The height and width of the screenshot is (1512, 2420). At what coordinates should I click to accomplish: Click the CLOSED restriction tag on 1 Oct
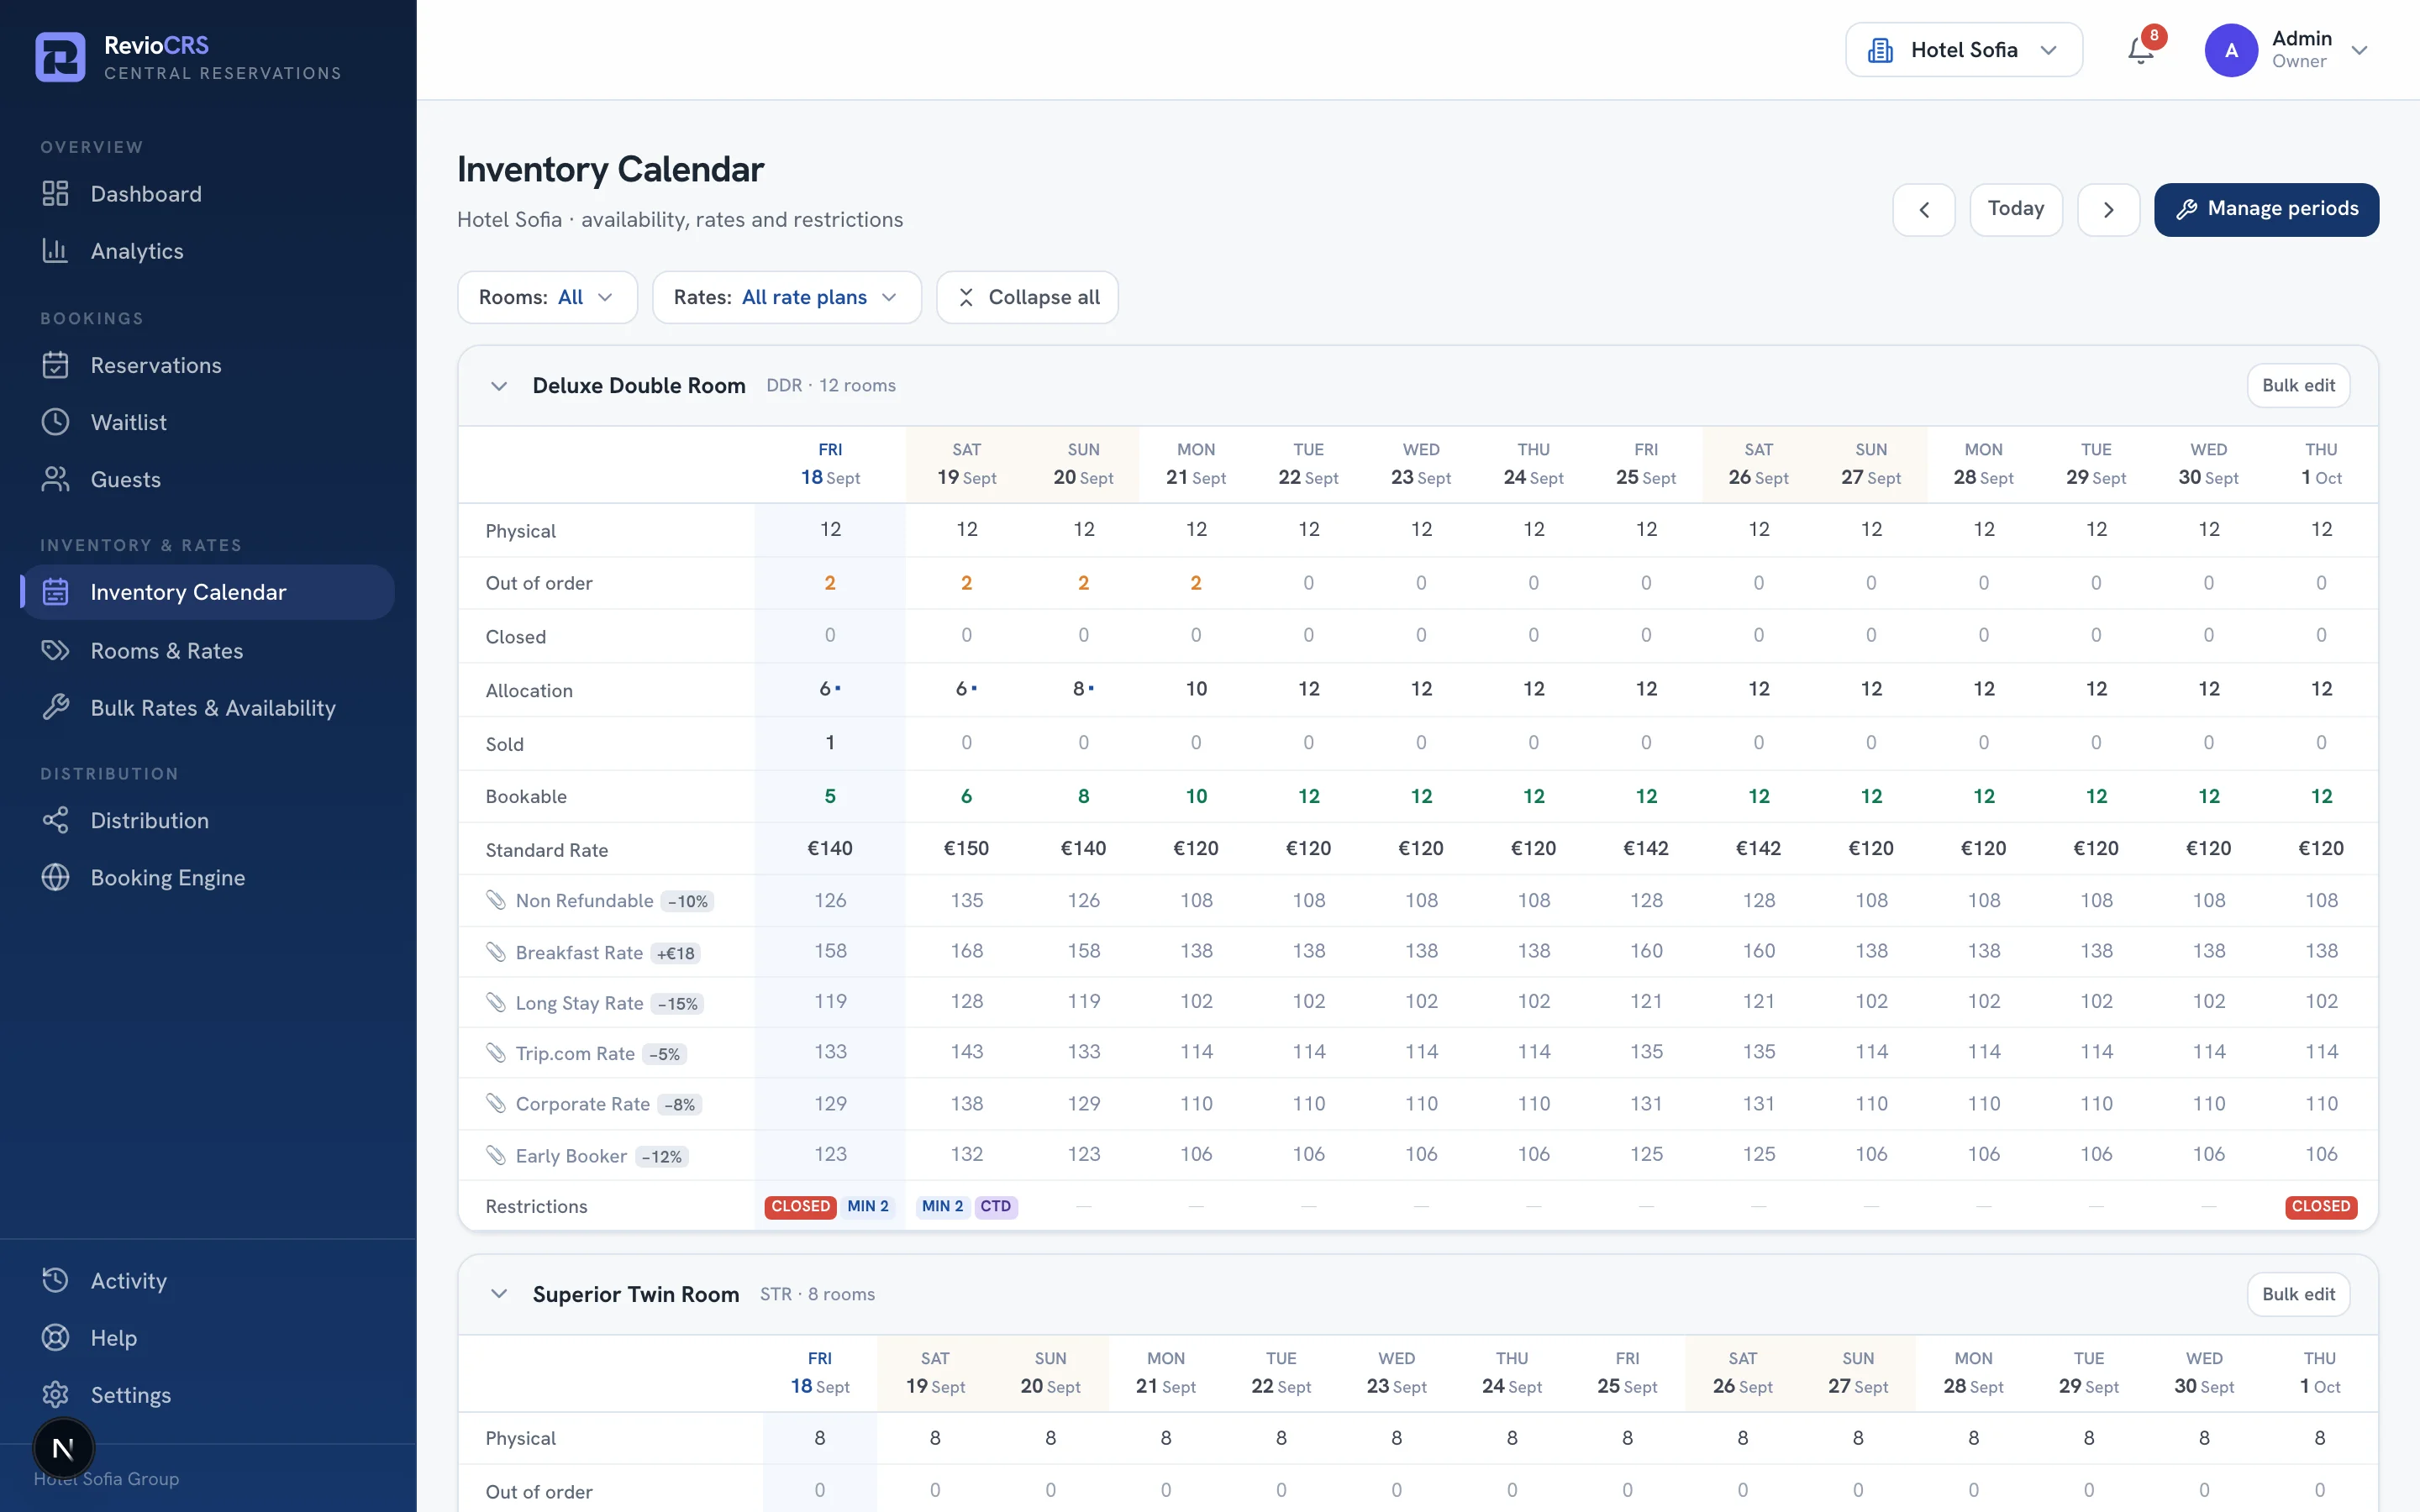click(2321, 1207)
